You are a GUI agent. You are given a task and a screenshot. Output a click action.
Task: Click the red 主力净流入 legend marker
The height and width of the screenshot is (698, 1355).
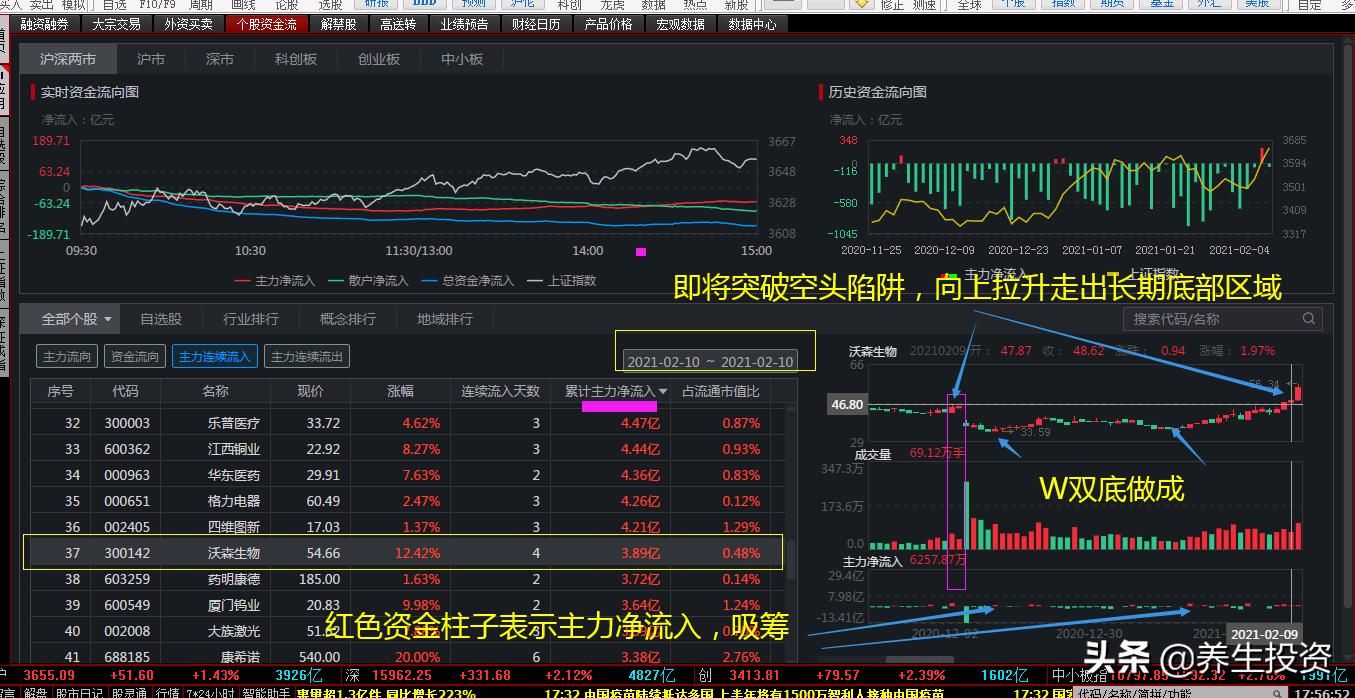pyautogui.click(x=242, y=281)
